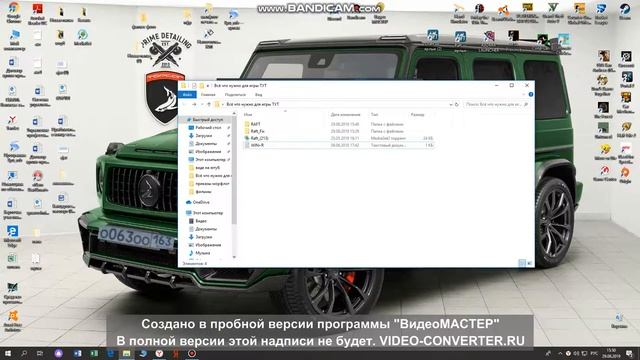
Task: Expand the ribbon with the chevron
Action: pos(524,95)
